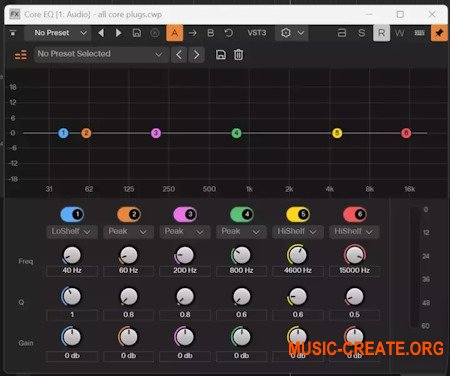Click green band 4 node on EQ graph

236,133
